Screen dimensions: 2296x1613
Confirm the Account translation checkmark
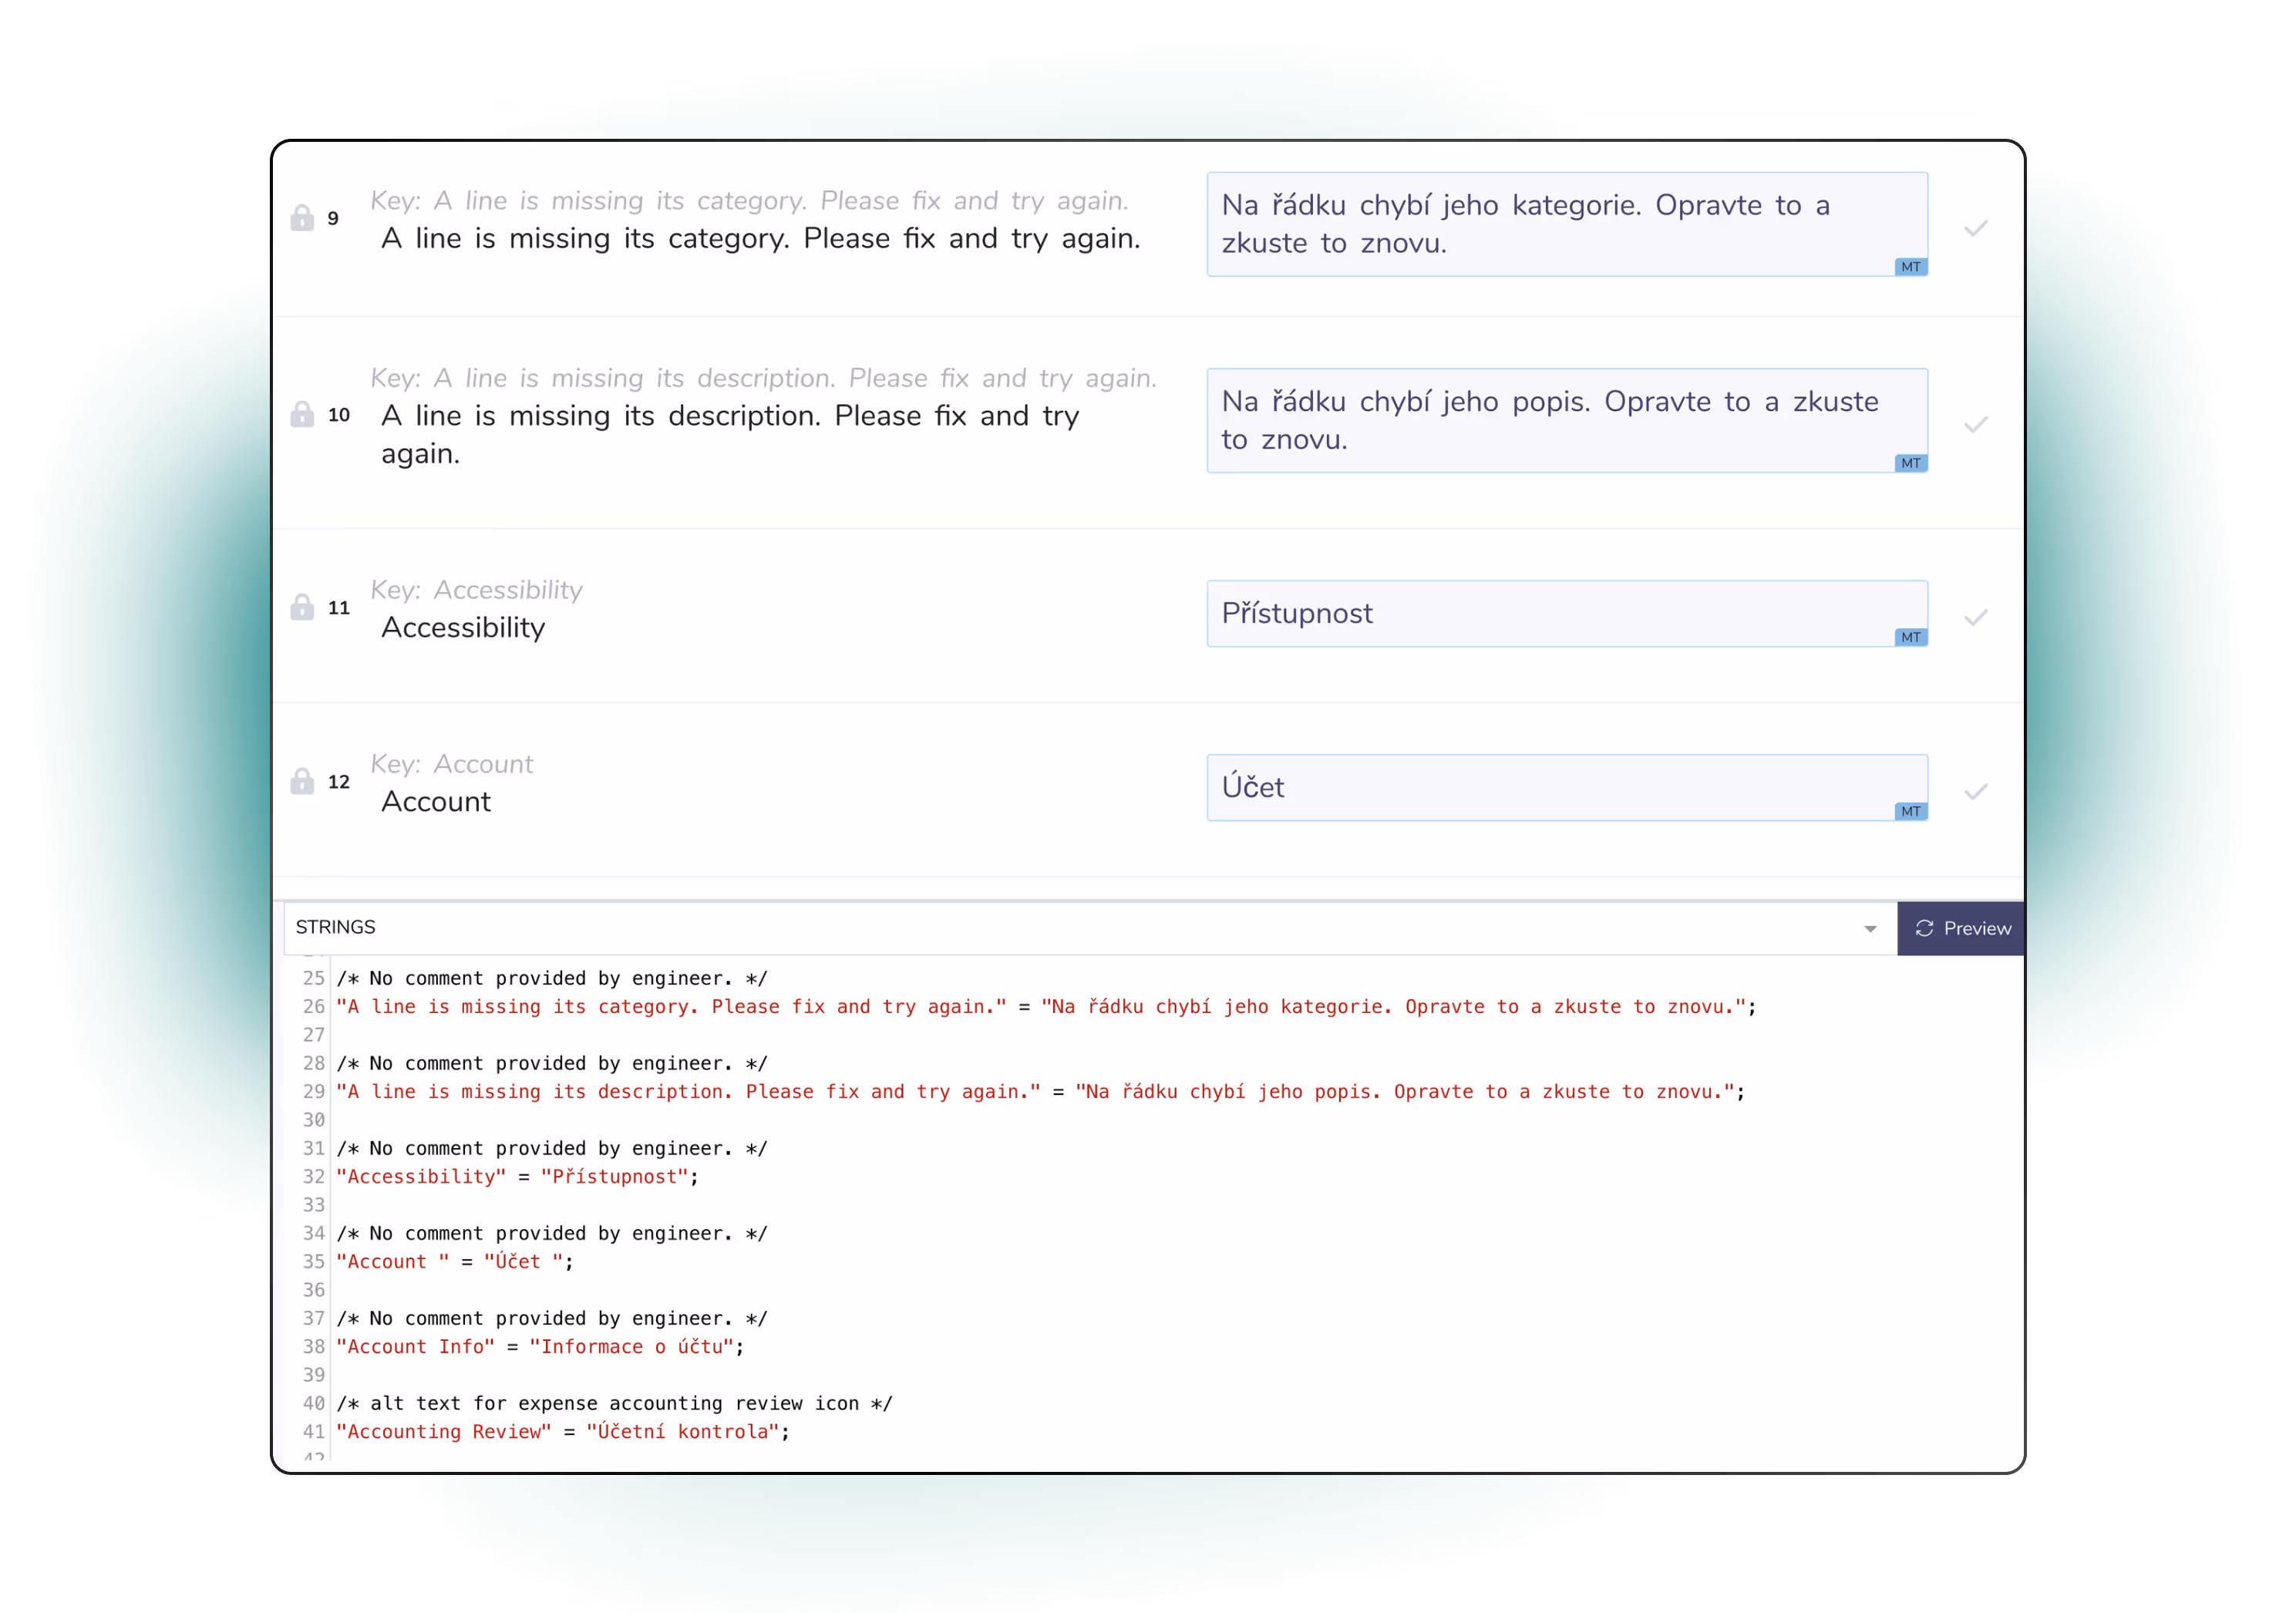(1975, 791)
